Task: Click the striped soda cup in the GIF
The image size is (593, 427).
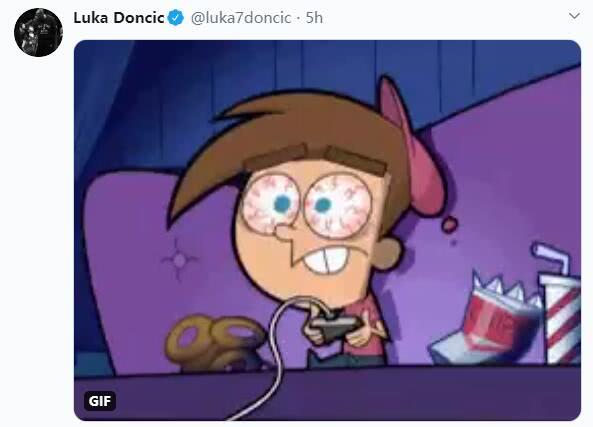Action: [x=560, y=320]
